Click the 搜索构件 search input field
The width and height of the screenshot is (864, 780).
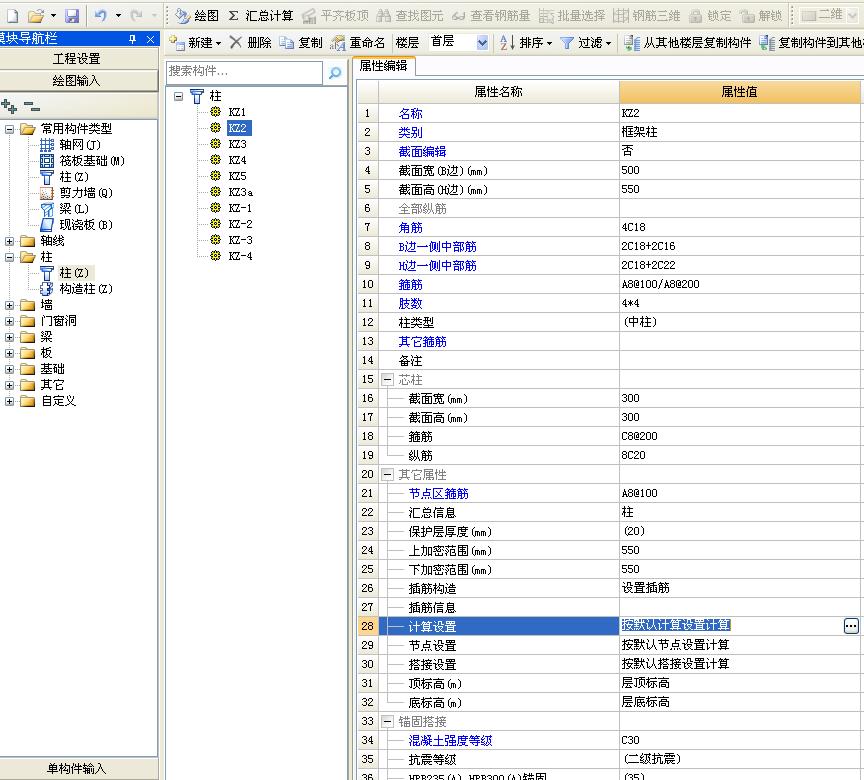(244, 72)
